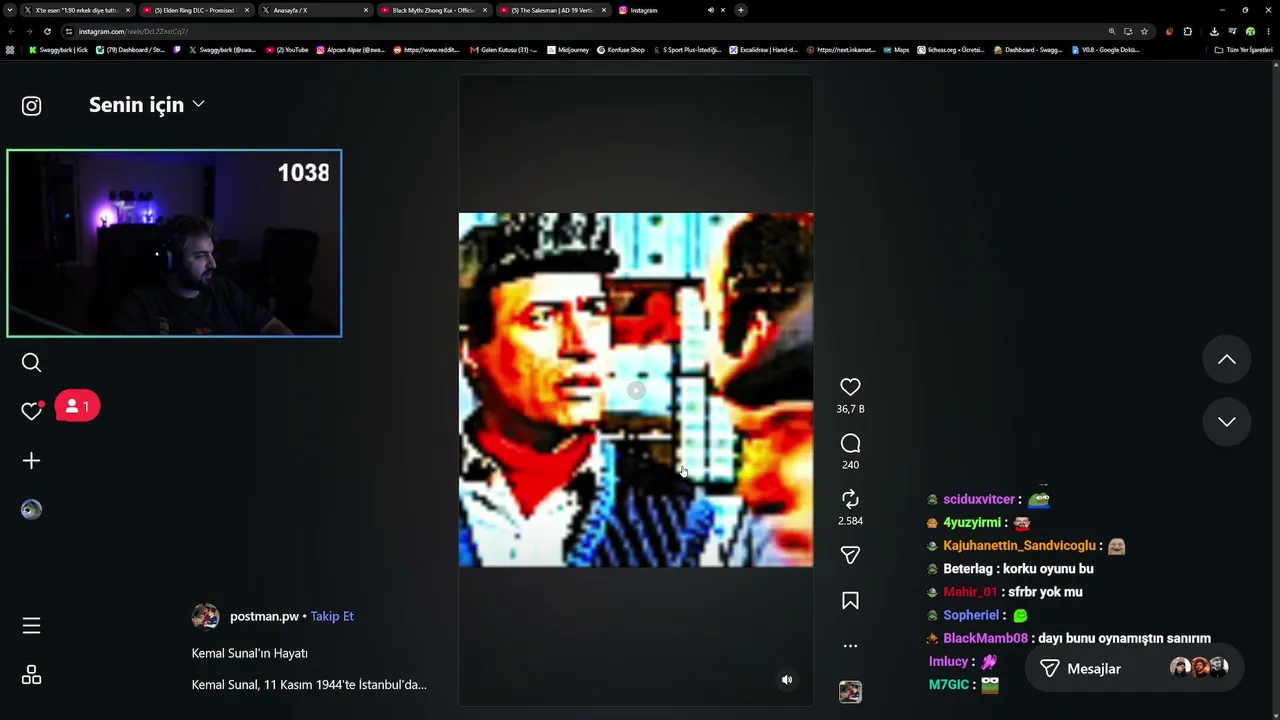Open reel three-dot options menu
Image resolution: width=1280 pixels, height=720 pixels.
850,646
